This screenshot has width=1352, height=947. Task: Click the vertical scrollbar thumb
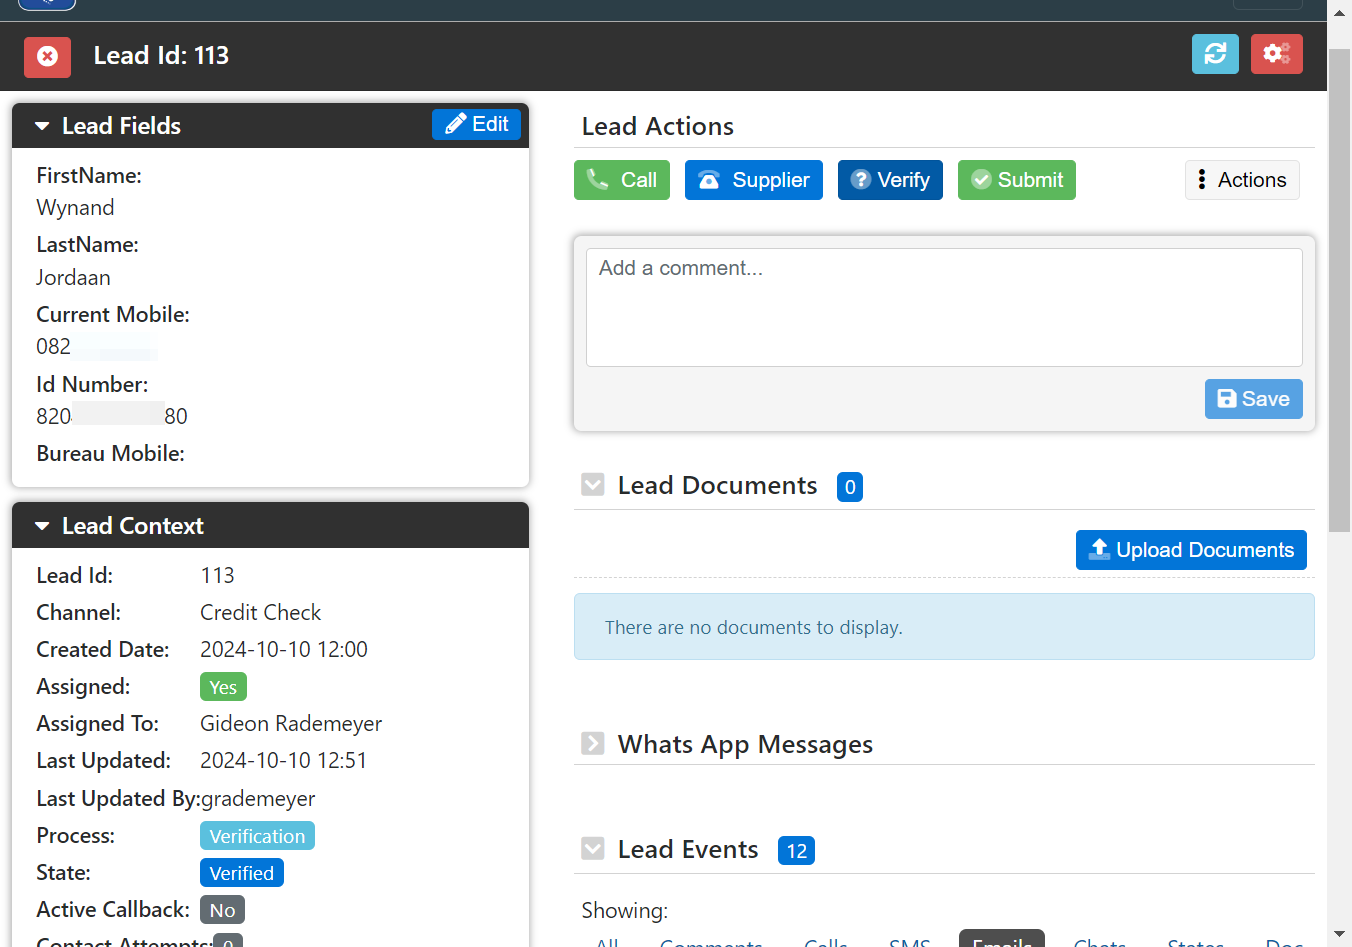point(1340,290)
